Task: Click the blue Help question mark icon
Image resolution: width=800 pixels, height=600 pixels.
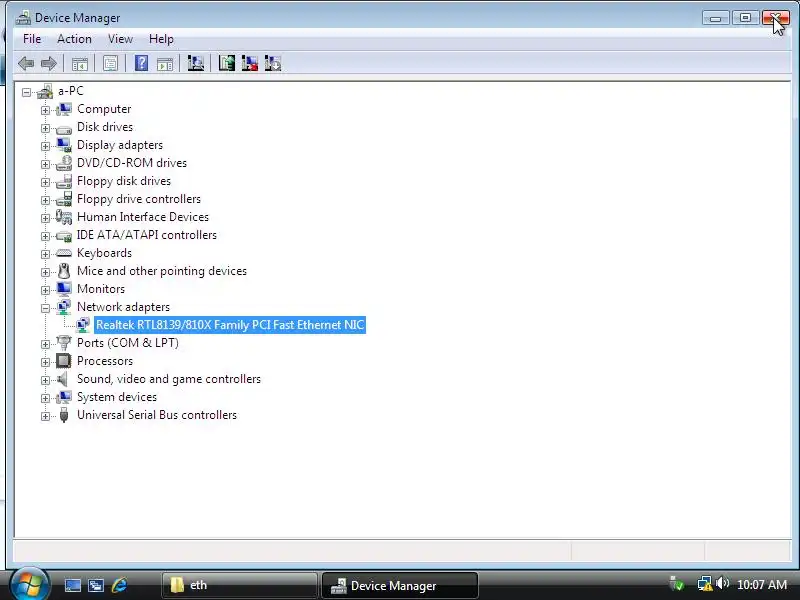Action: pyautogui.click(x=141, y=63)
